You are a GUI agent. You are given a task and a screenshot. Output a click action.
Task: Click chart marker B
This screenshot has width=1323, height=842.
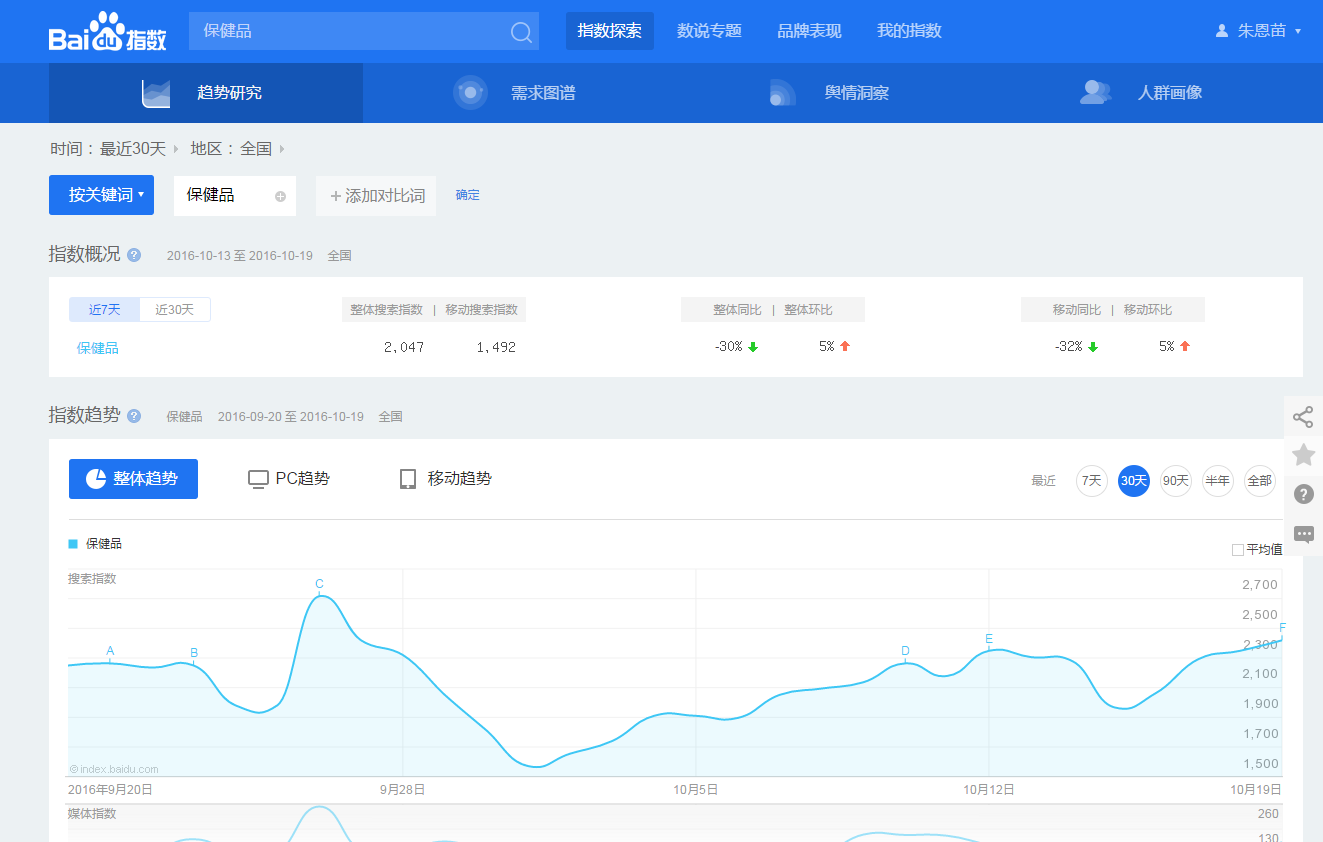194,653
